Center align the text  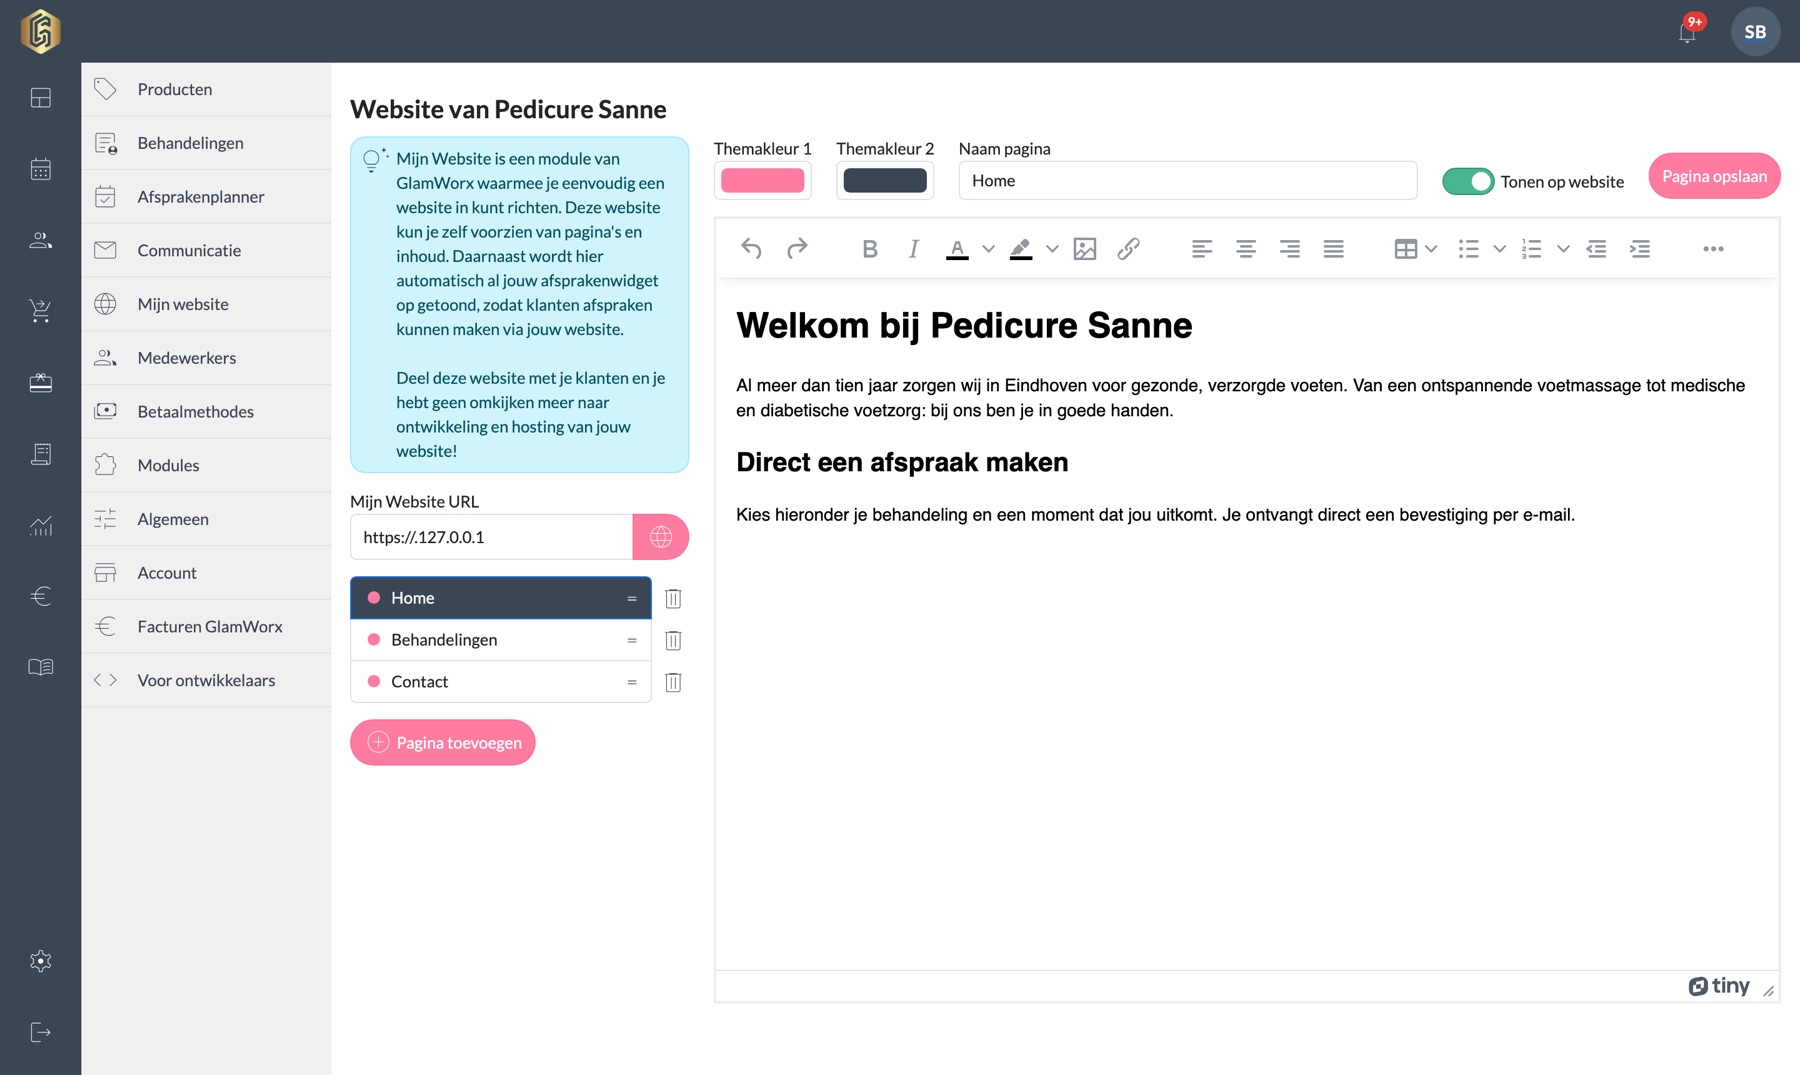(x=1246, y=249)
